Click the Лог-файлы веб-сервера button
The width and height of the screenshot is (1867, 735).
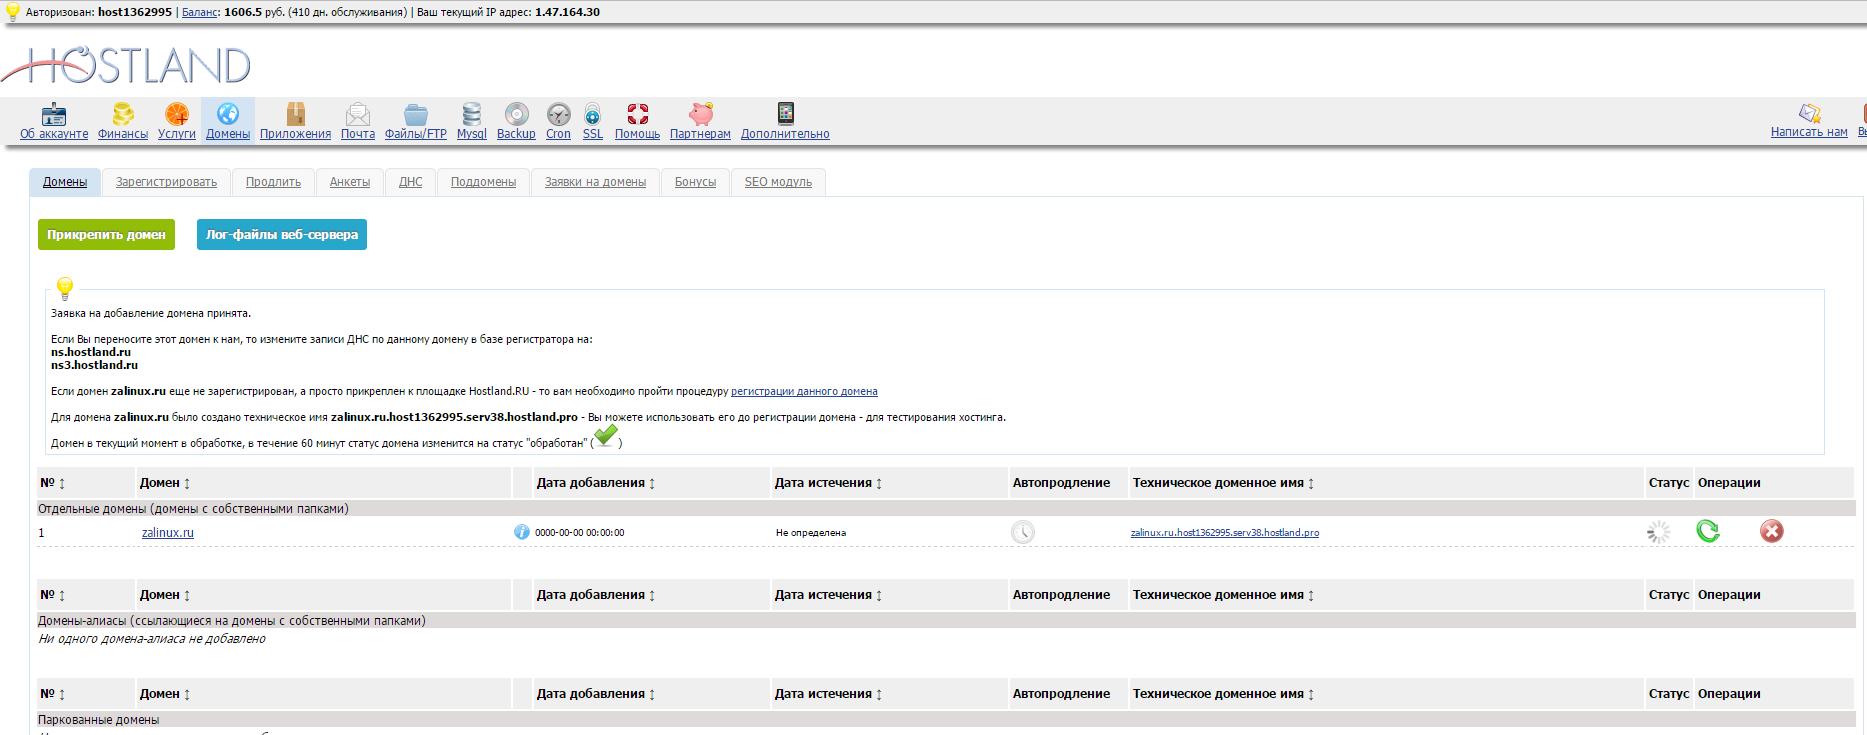(282, 235)
